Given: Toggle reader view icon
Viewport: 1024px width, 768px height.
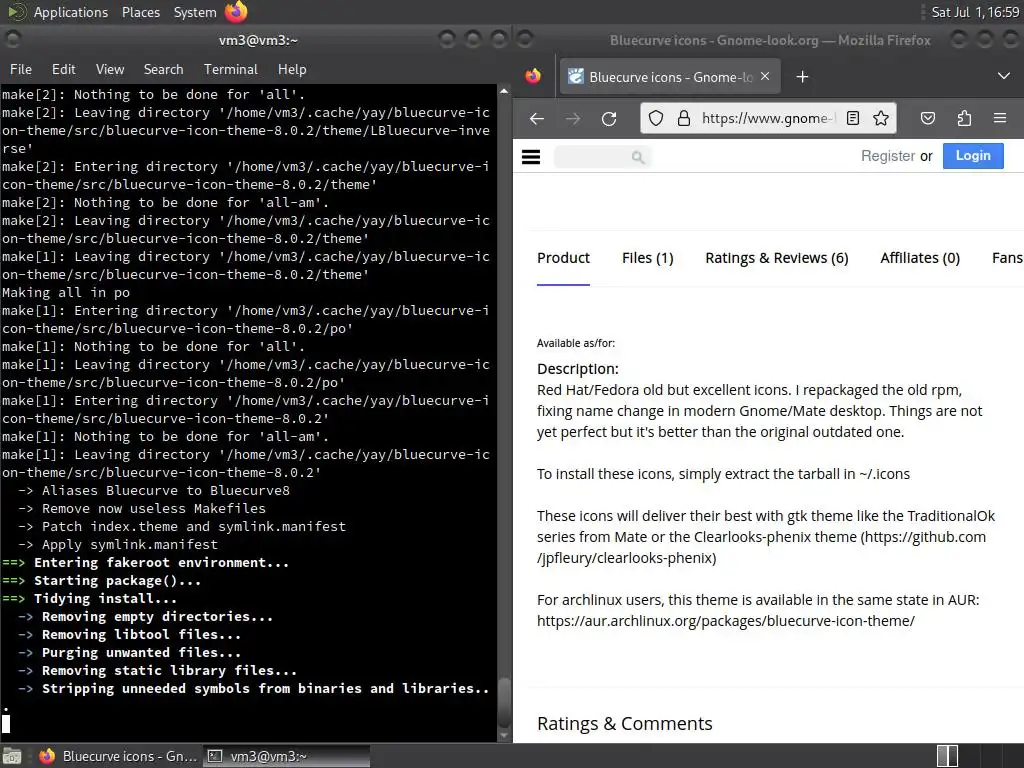Looking at the screenshot, I should point(852,118).
